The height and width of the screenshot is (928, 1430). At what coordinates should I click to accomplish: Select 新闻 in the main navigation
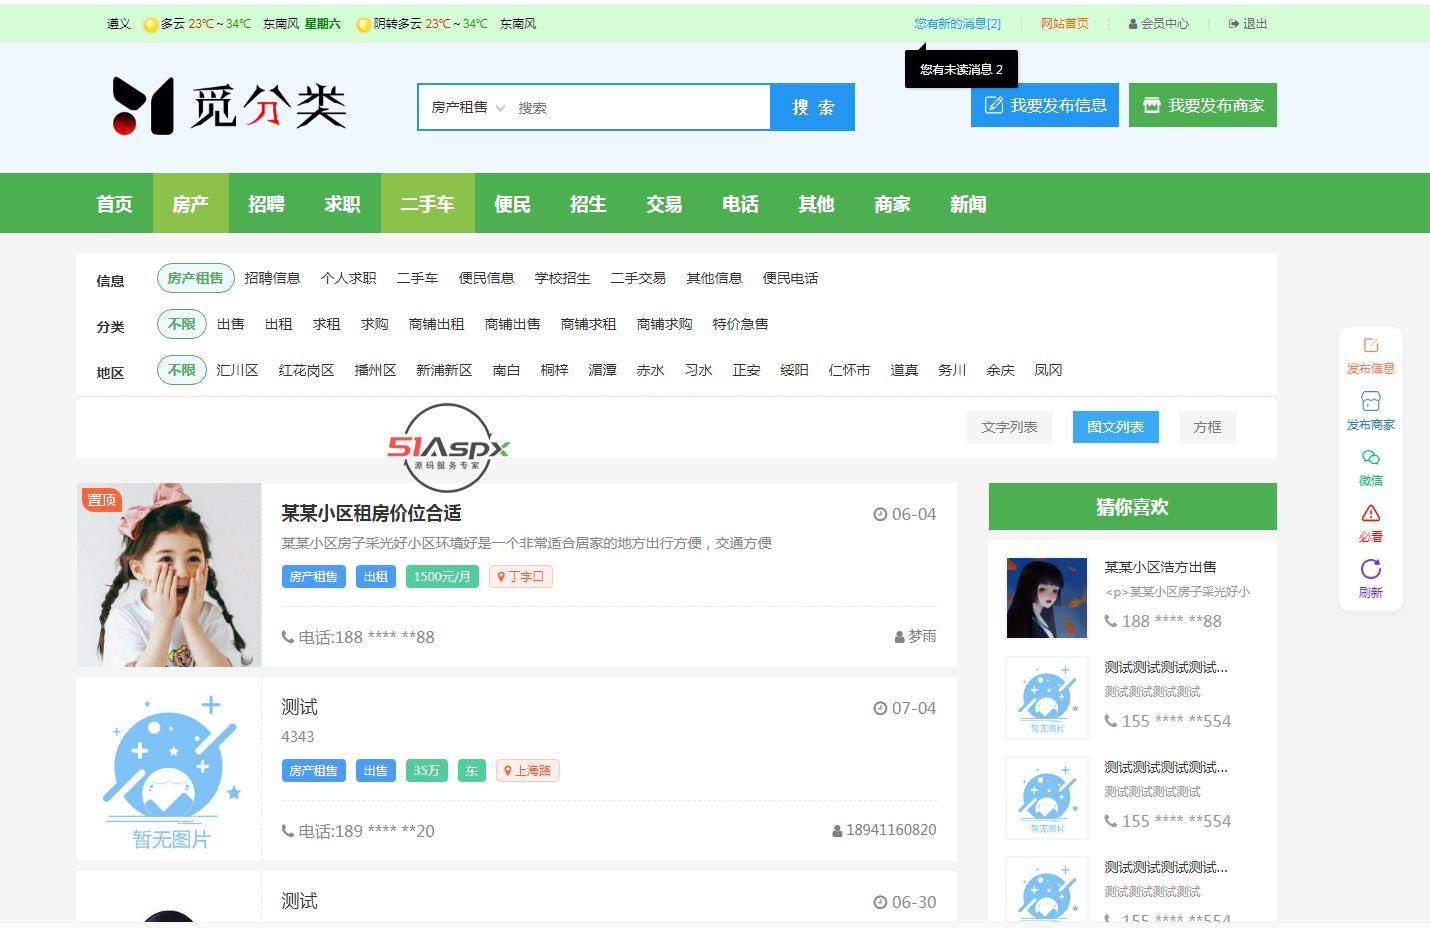pos(969,204)
